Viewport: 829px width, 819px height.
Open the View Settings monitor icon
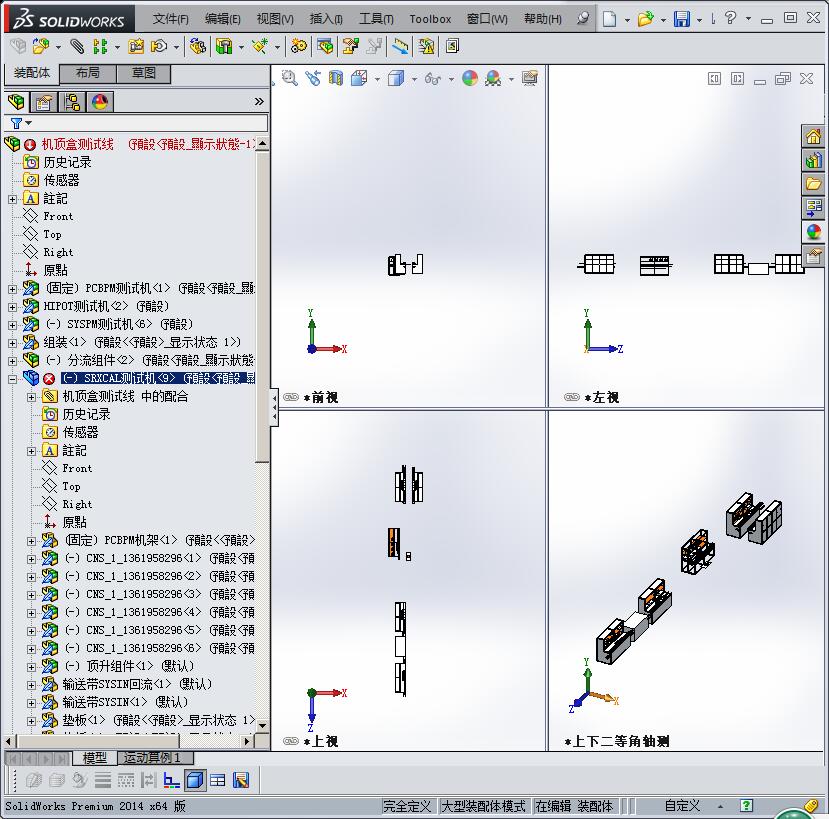tap(529, 78)
